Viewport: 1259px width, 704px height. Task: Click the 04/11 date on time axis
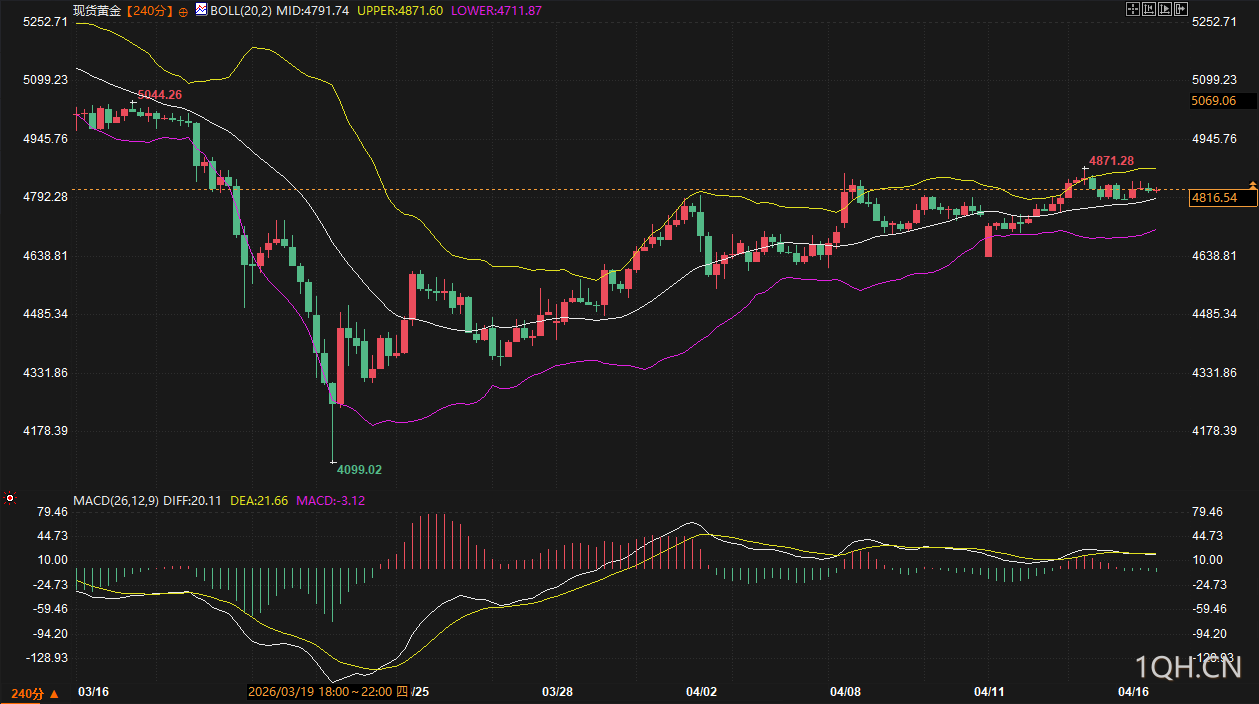[x=989, y=692]
